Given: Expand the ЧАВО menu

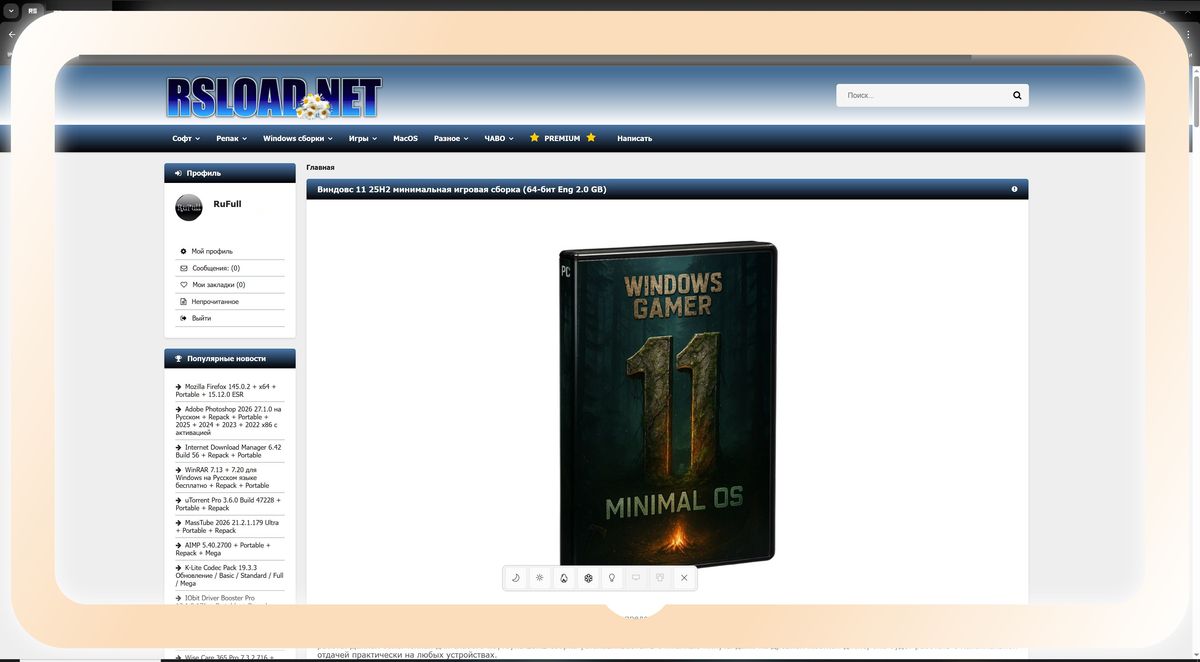Looking at the screenshot, I should [x=499, y=139].
